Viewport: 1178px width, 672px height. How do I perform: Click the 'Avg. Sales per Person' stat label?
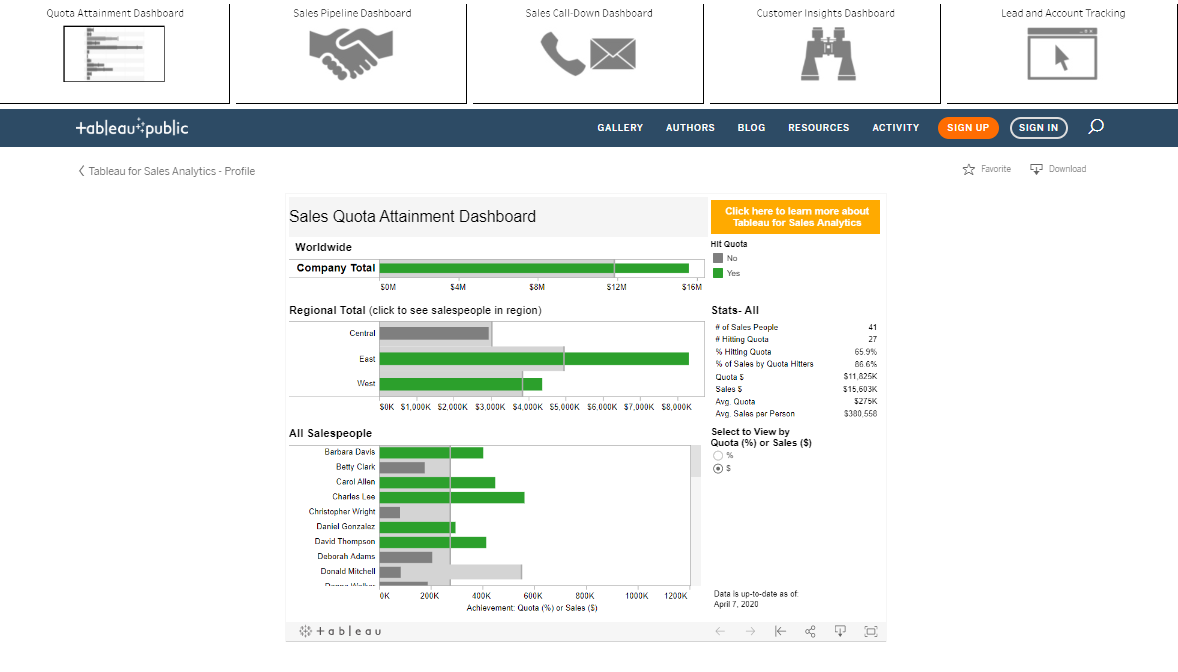(x=755, y=414)
